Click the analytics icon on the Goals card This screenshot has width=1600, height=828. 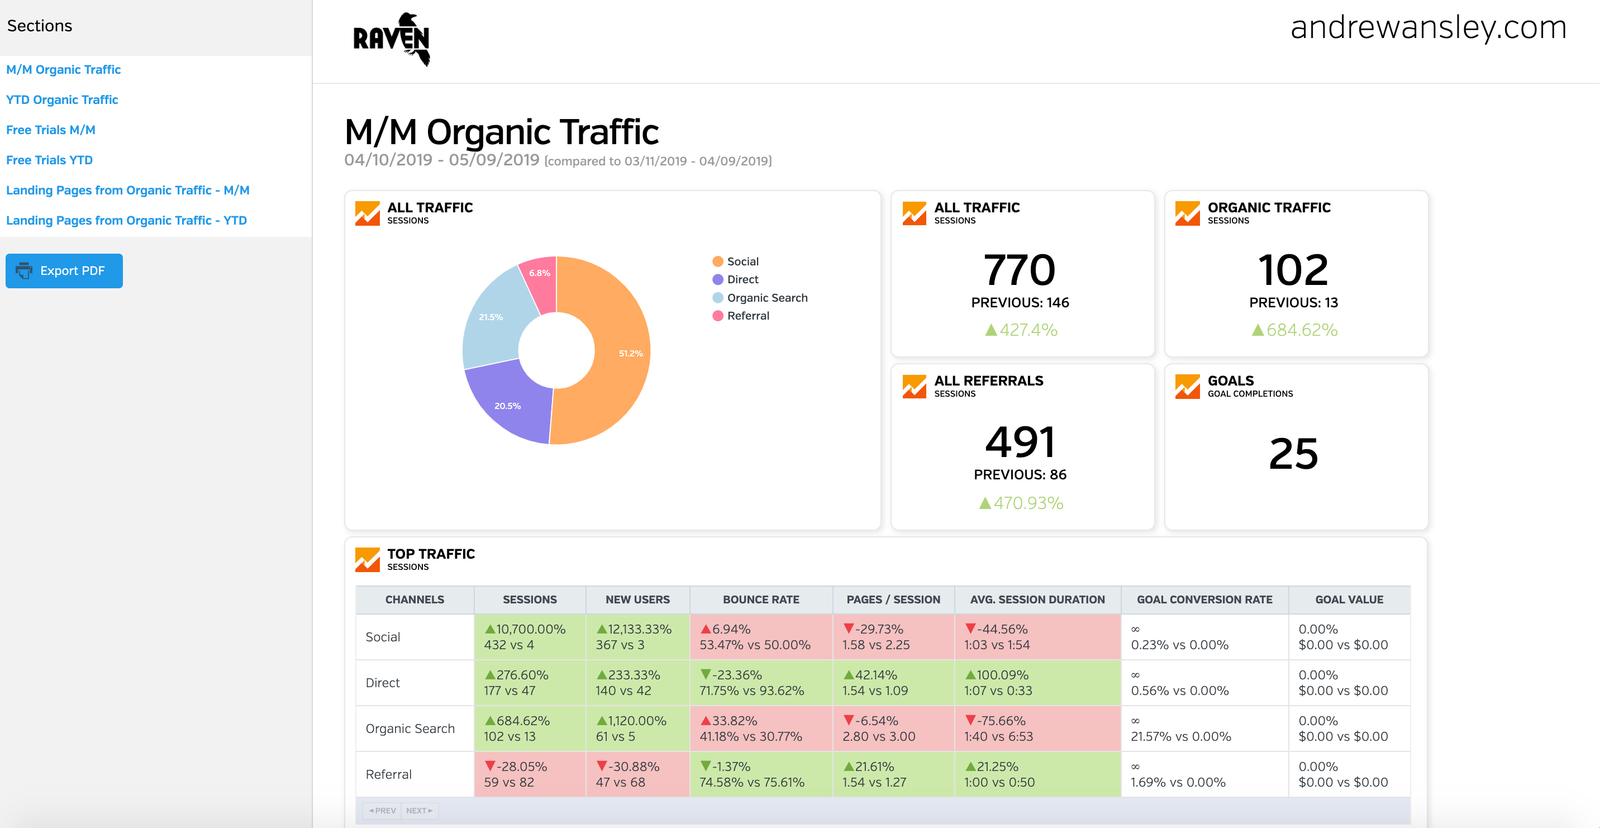[1187, 386]
